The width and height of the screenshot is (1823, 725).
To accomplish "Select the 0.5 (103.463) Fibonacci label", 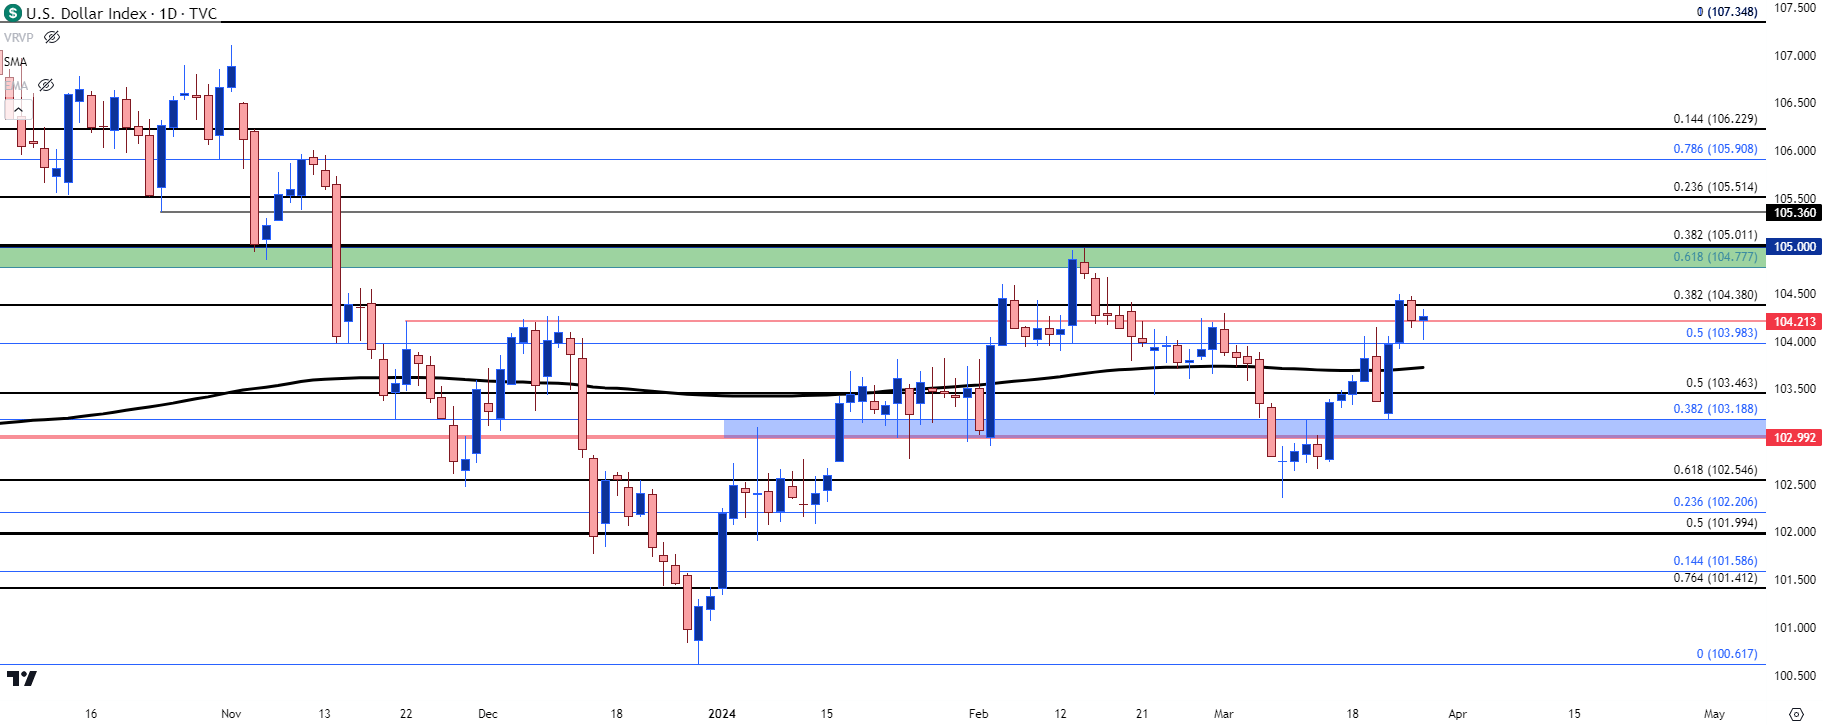I will (x=1721, y=382).
